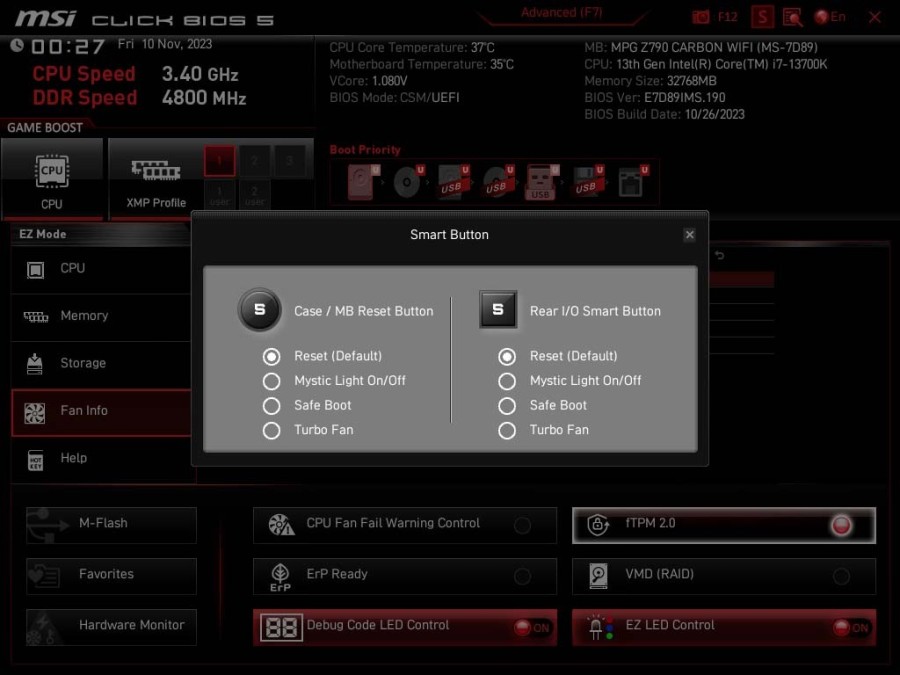Screen dimensions: 900x675
Task: Click the ErP leaf icon
Action: (280, 577)
